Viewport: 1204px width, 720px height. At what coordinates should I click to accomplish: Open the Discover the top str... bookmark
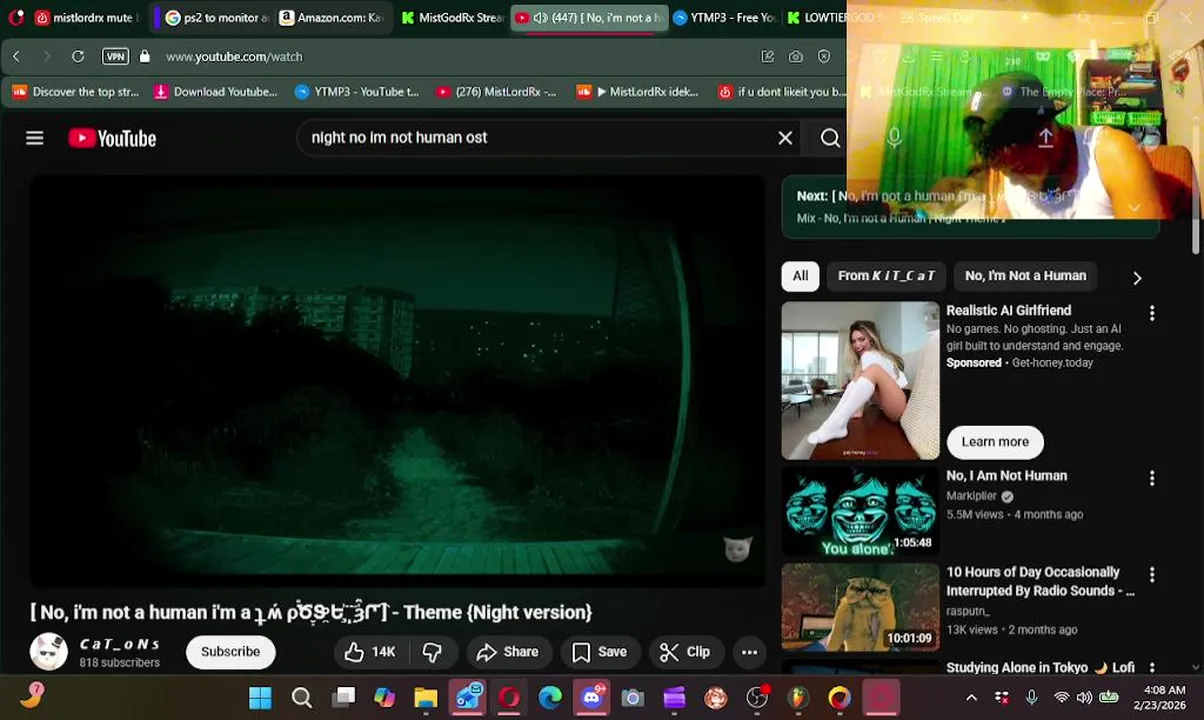coord(77,92)
